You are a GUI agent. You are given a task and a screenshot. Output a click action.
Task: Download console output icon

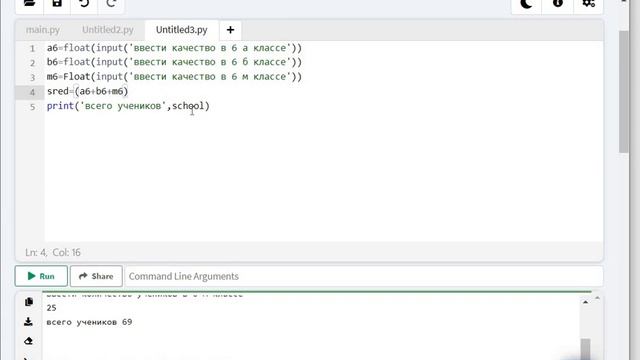click(28, 322)
